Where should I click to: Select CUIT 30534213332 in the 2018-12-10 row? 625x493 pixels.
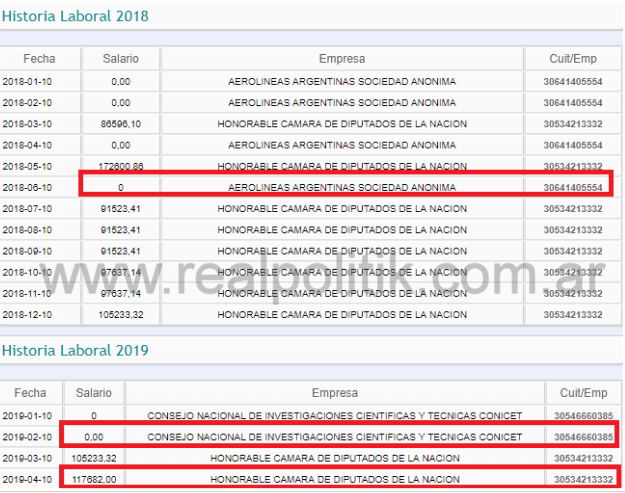tap(573, 314)
